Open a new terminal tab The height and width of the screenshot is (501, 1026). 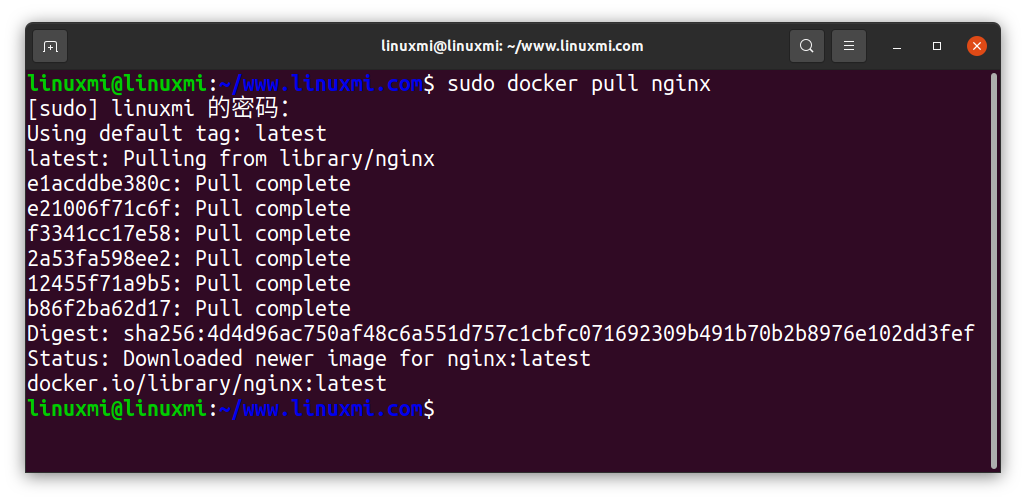[51, 46]
